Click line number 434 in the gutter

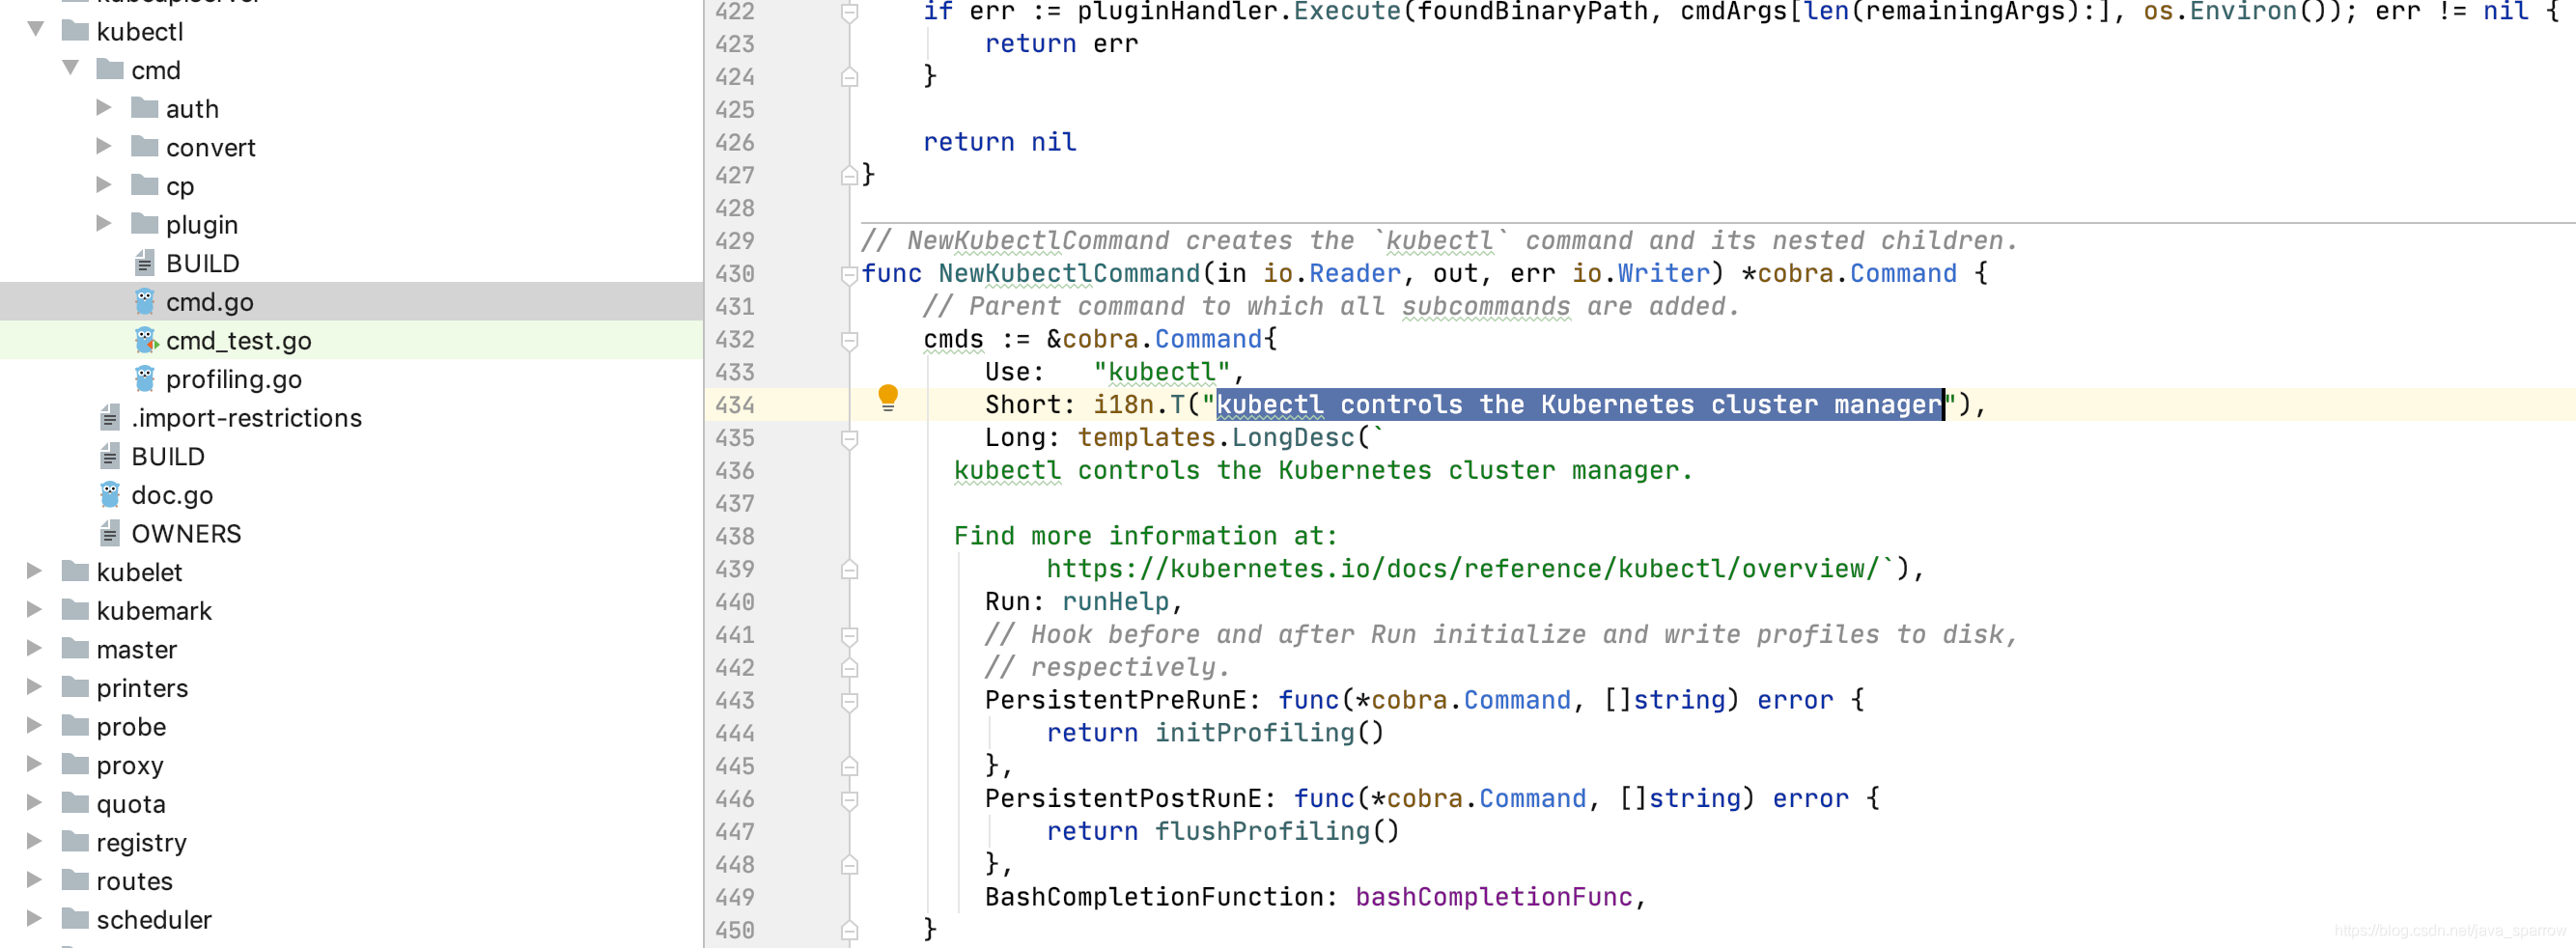734,405
